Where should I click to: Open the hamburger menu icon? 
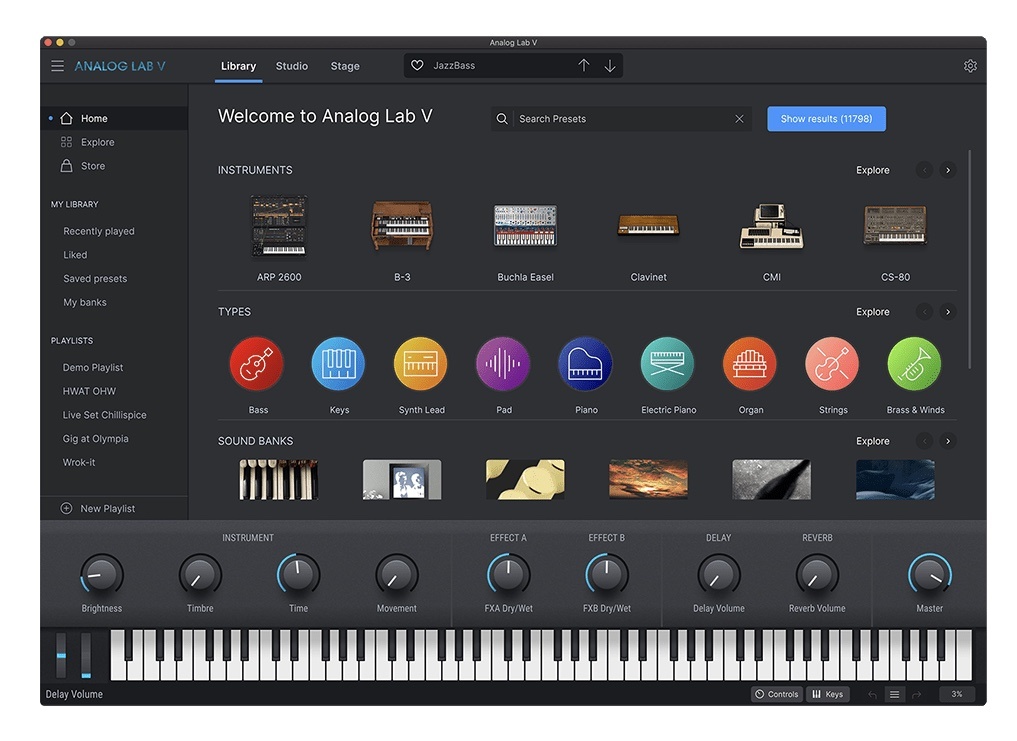[57, 66]
